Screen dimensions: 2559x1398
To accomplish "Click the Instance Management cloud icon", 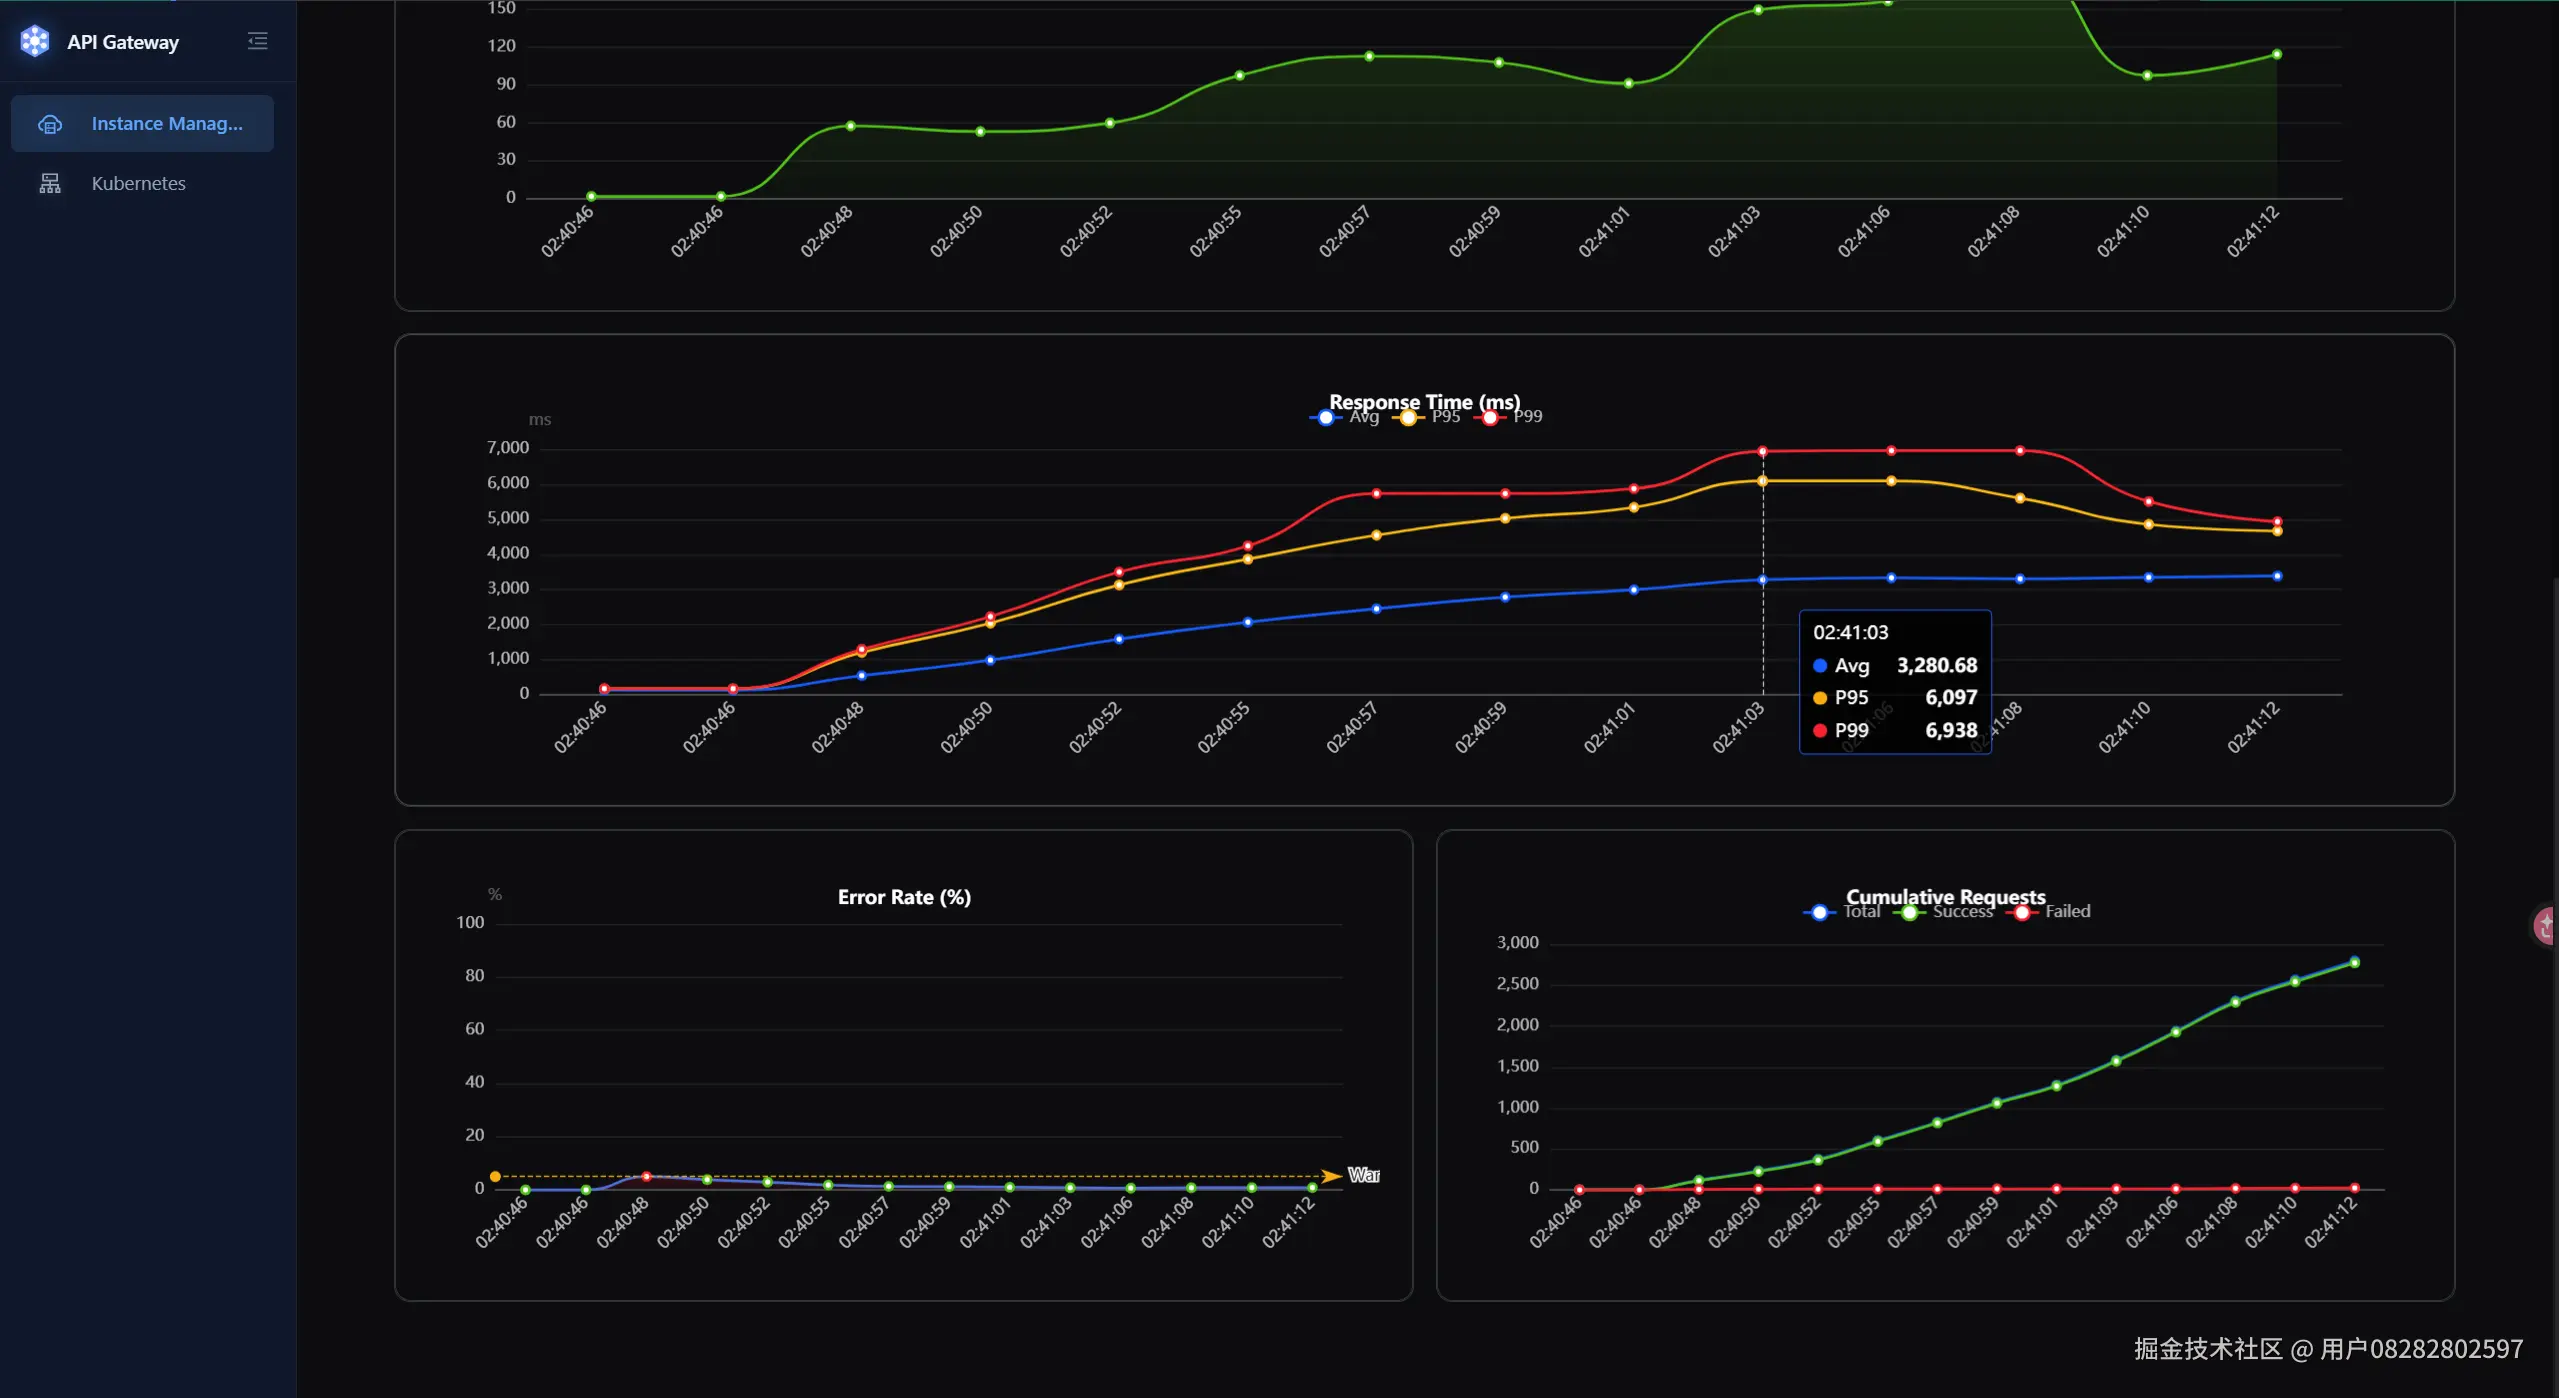I will (x=50, y=124).
